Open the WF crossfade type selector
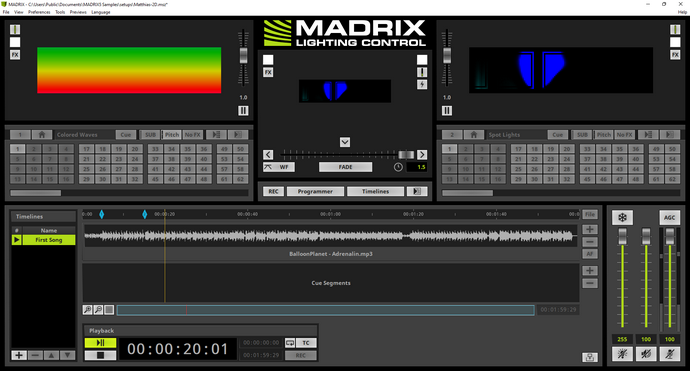This screenshot has height=371, width=690. pos(279,167)
